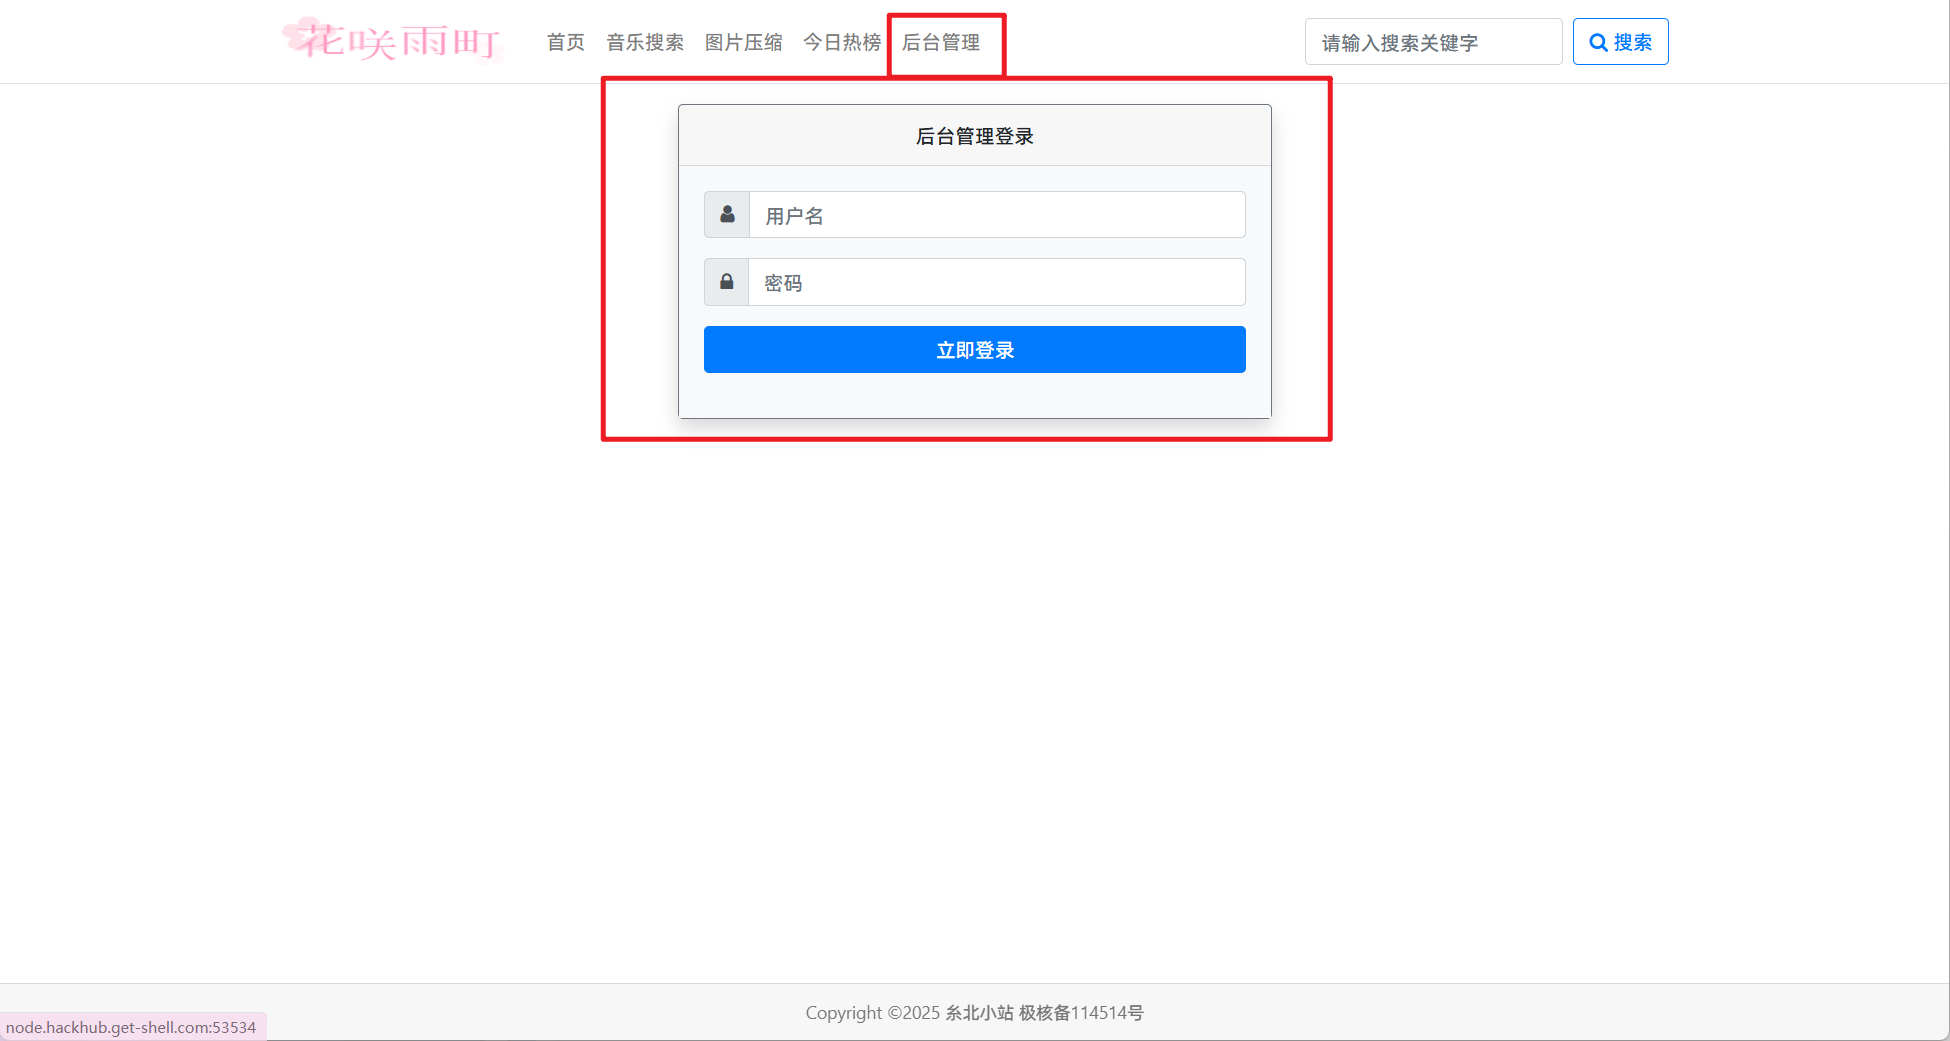
Task: Go to the 首页 home page
Action: tap(565, 42)
